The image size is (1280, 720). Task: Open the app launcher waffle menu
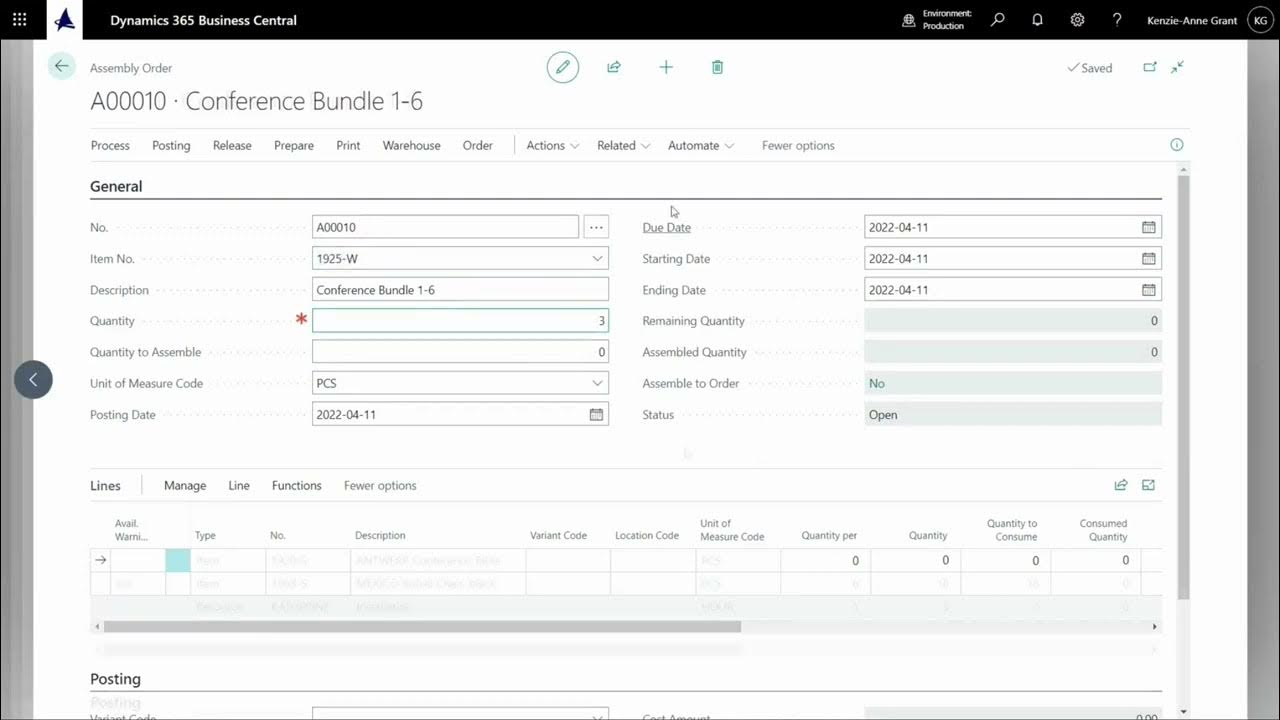20,20
